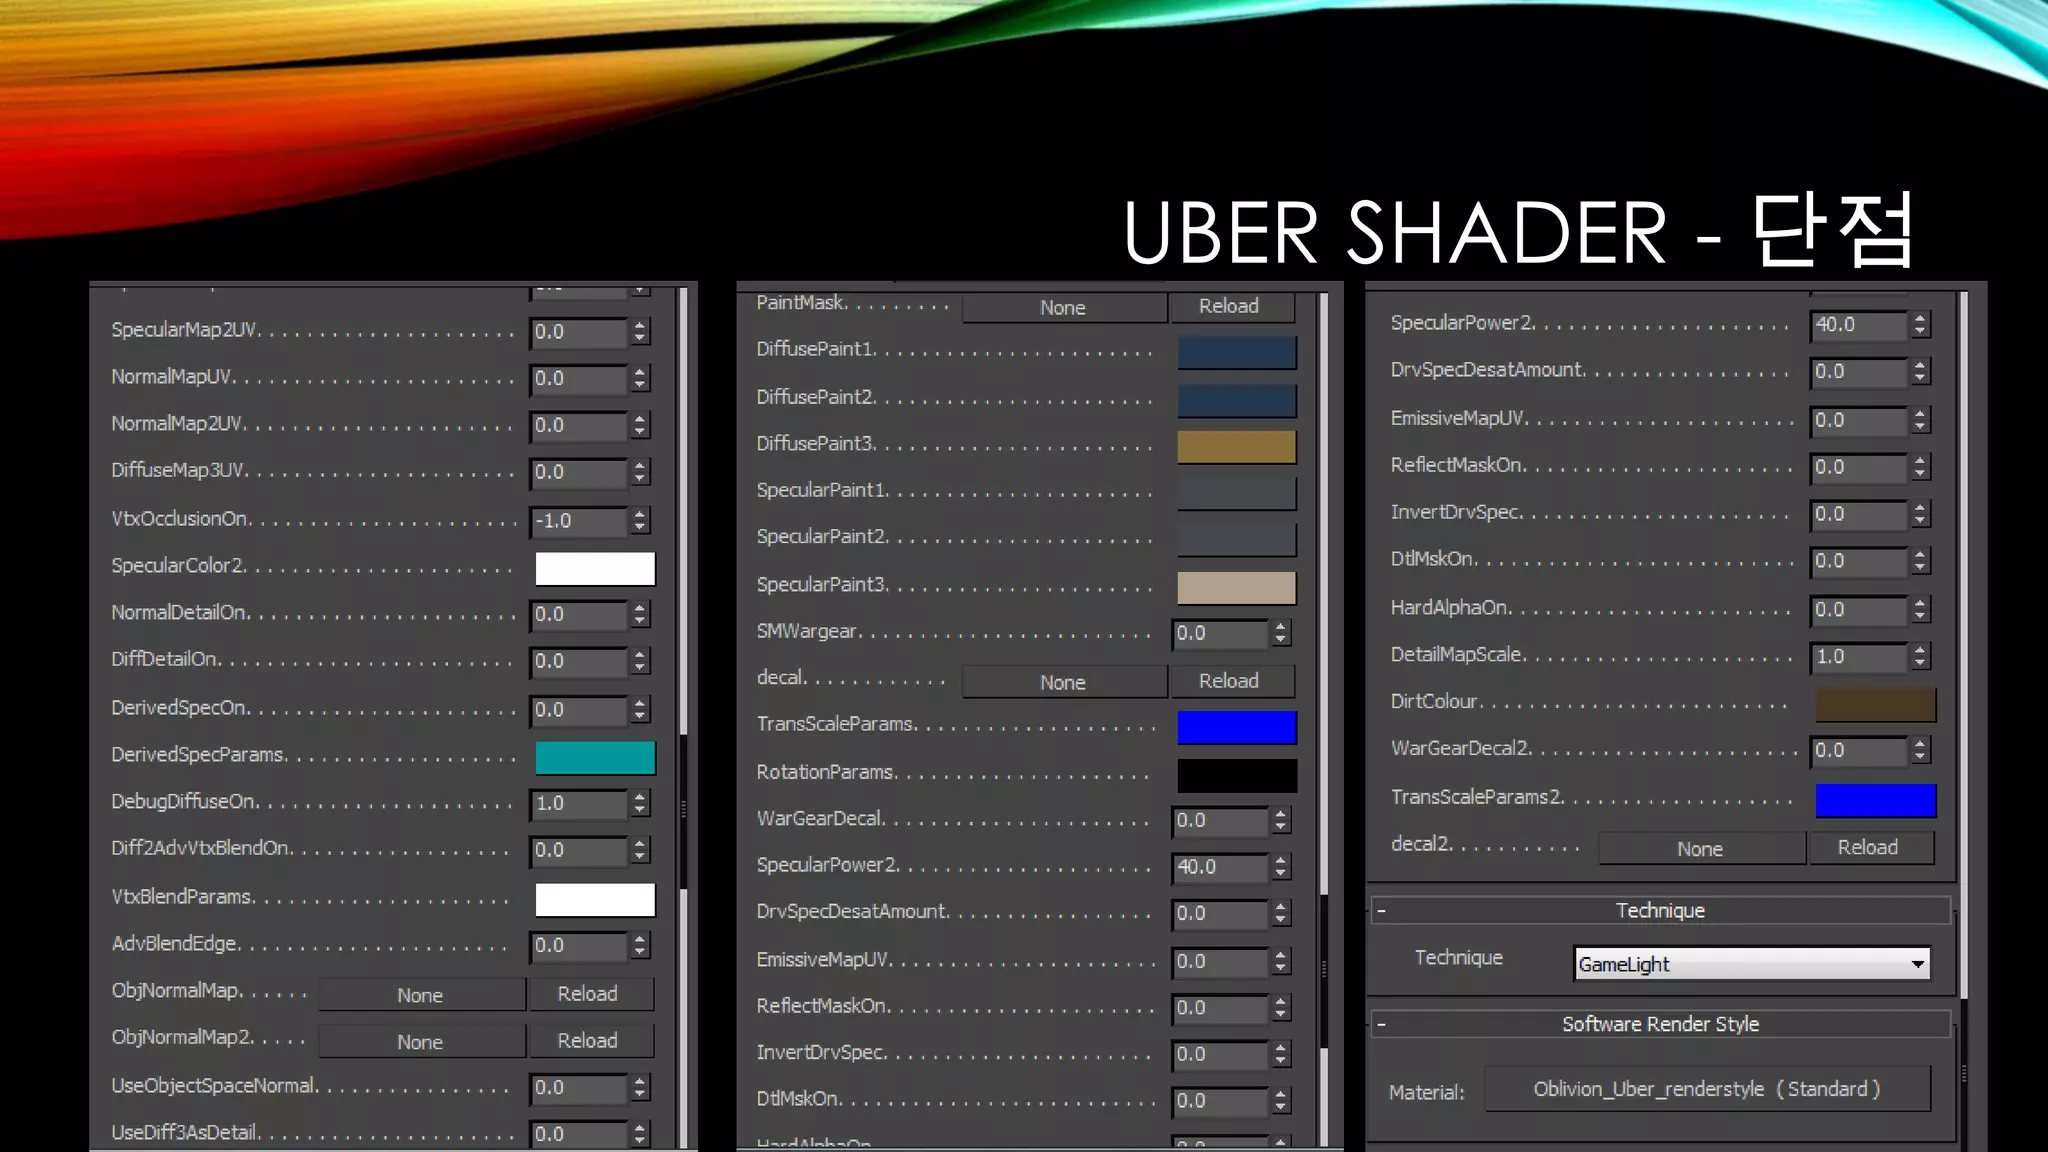Click the SpecularPaint2 dark gray swatch

pos(1237,539)
